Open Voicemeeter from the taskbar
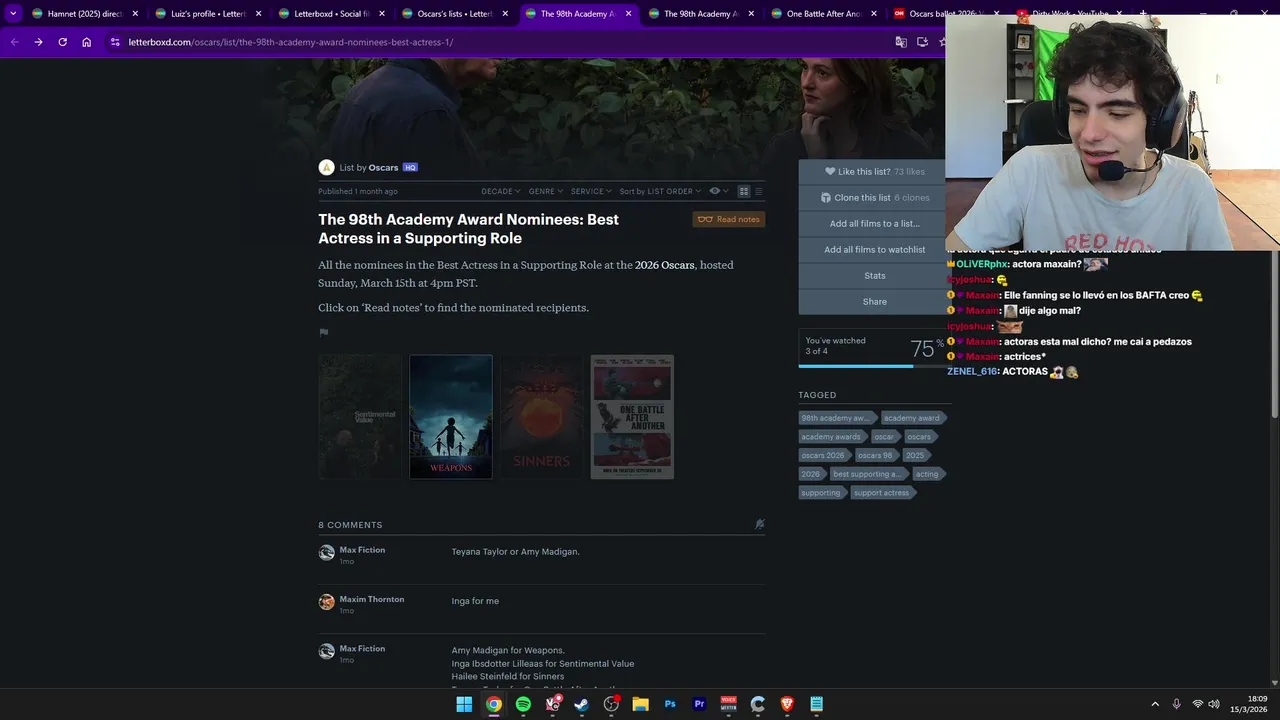Screen dimensions: 1280x720 coord(729,704)
